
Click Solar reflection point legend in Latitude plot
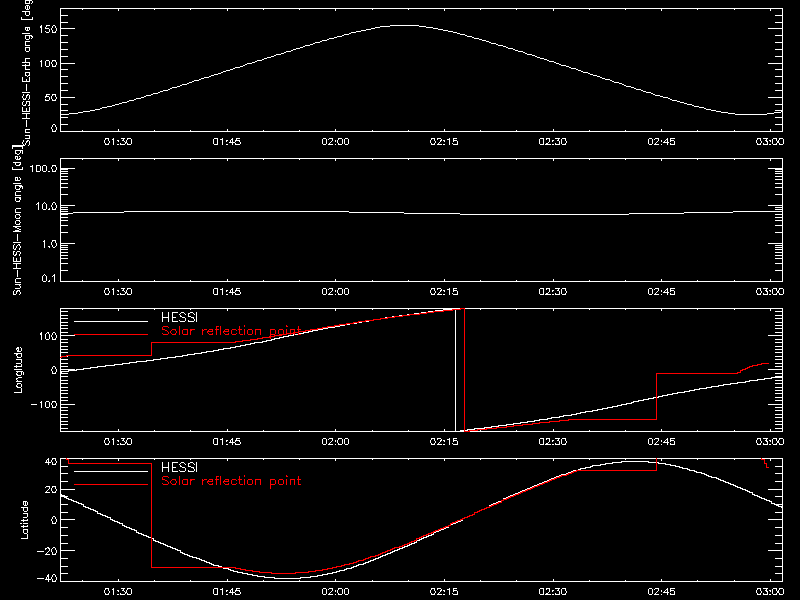pyautogui.click(x=231, y=481)
